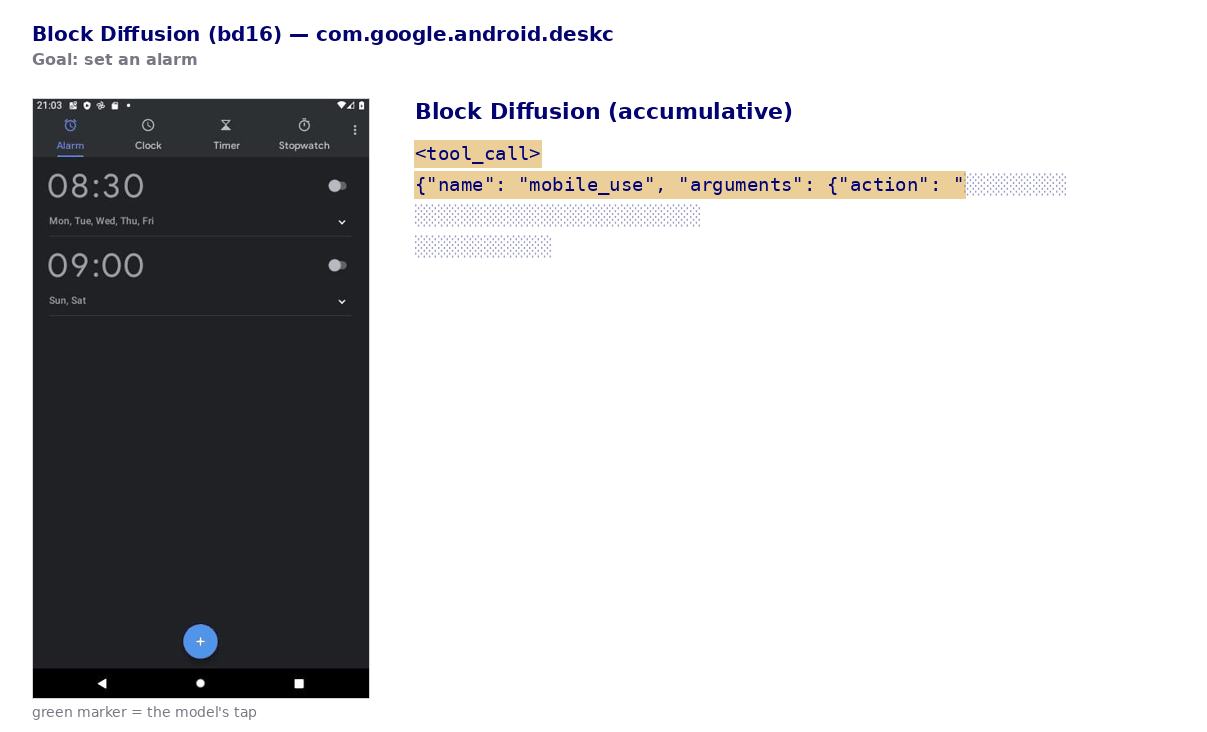Switch to the Stopwatch tab
1207x732 pixels.
coord(304,135)
